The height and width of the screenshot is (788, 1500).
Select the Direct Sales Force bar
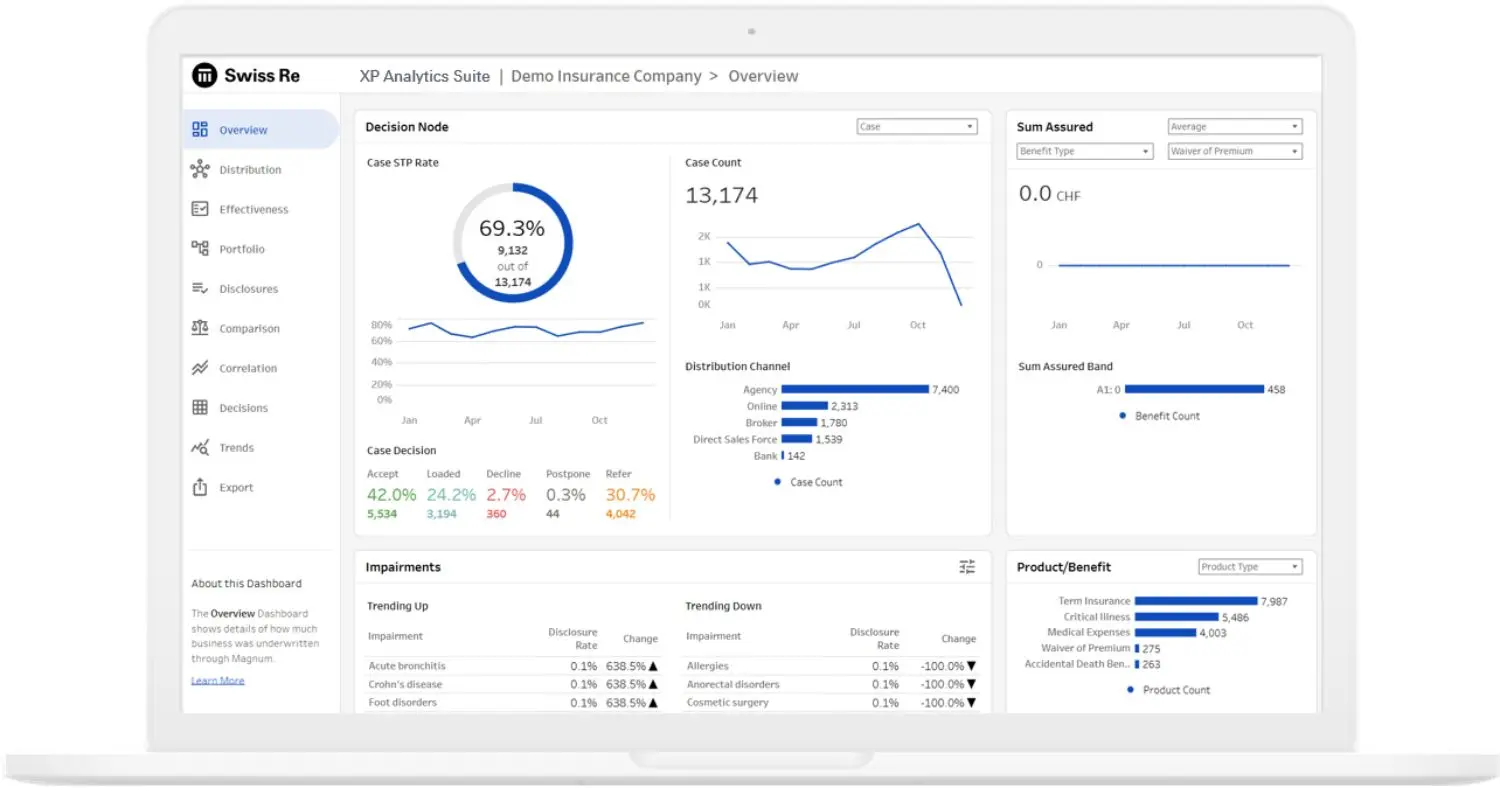[x=797, y=439]
